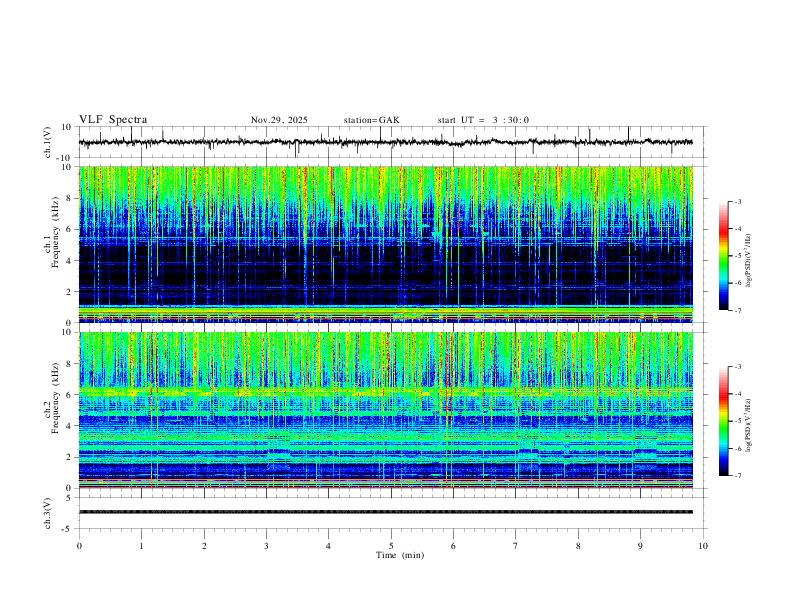Click tick label "8" on the Time axis
Screen dimensions: 792x612
(x=578, y=546)
